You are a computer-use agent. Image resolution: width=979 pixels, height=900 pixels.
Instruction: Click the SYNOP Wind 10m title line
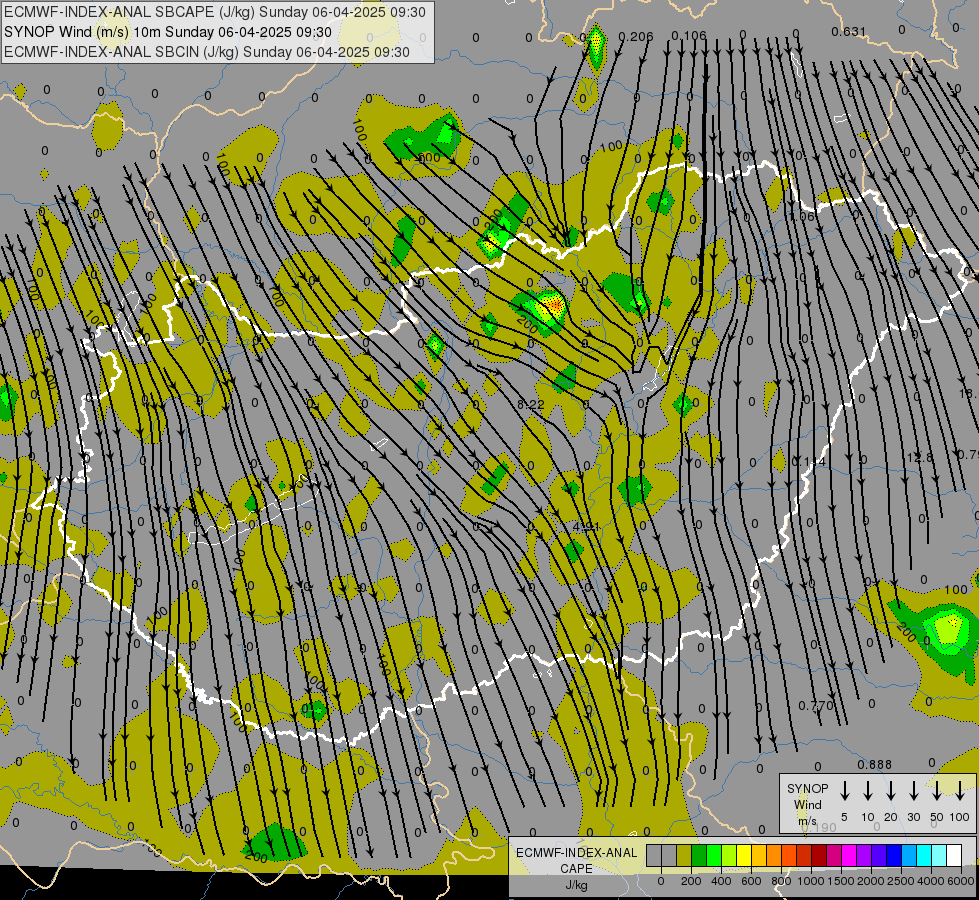pyautogui.click(x=168, y=32)
